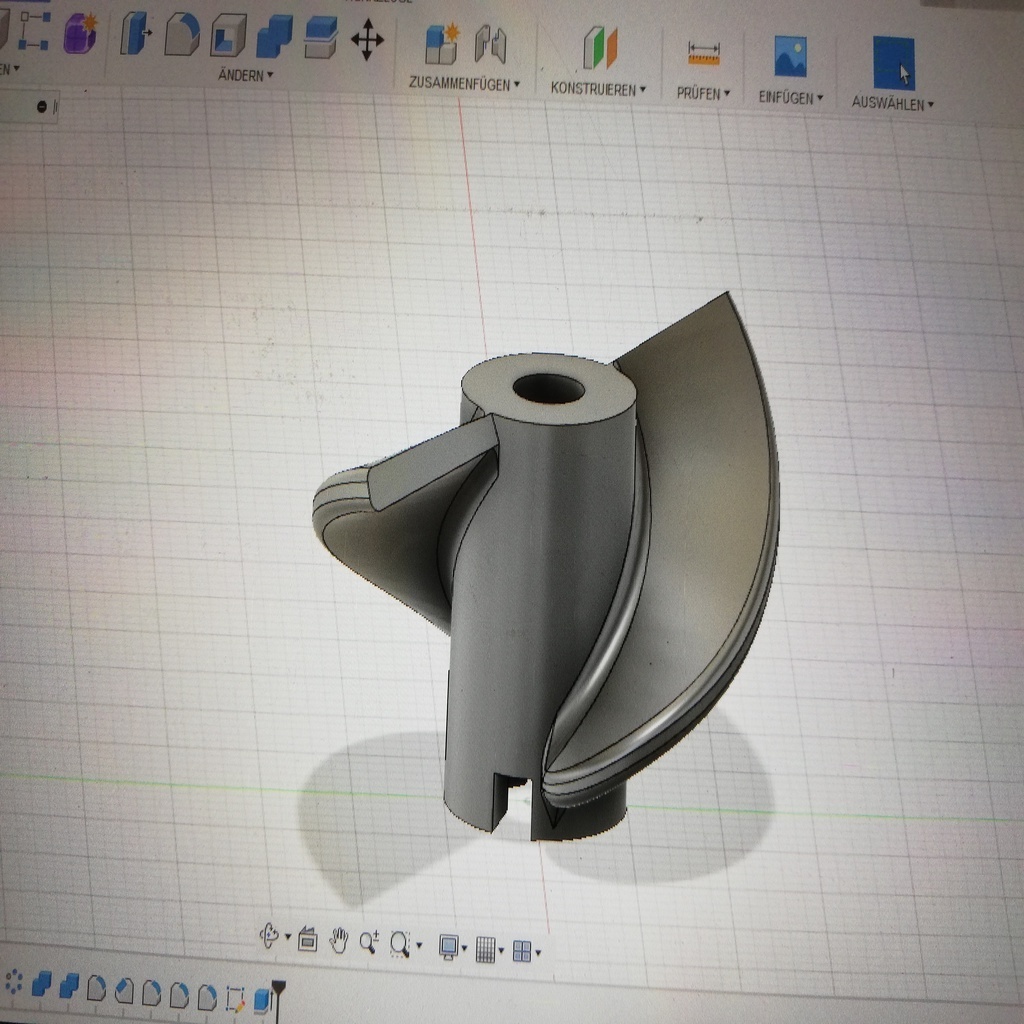The width and height of the screenshot is (1024, 1024).
Task: Open the ÄNDERN dropdown menu
Action: tap(245, 76)
